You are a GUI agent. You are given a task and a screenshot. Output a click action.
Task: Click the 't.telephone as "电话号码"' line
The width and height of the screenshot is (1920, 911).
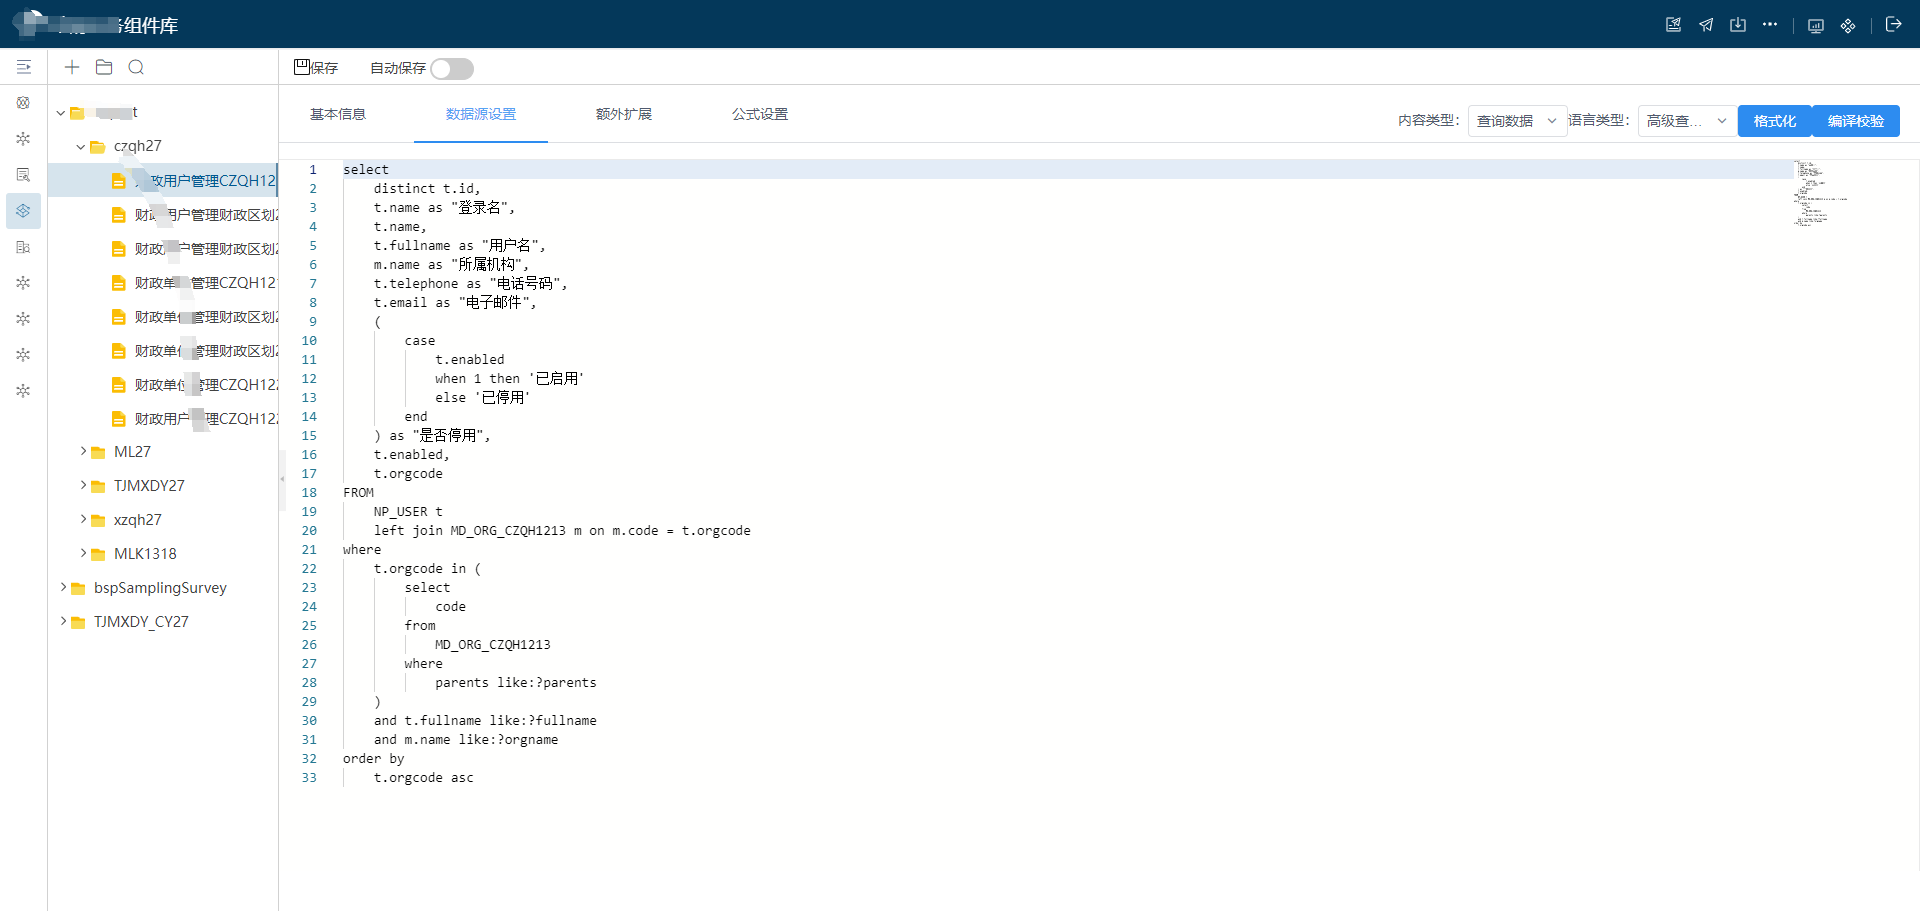click(470, 284)
